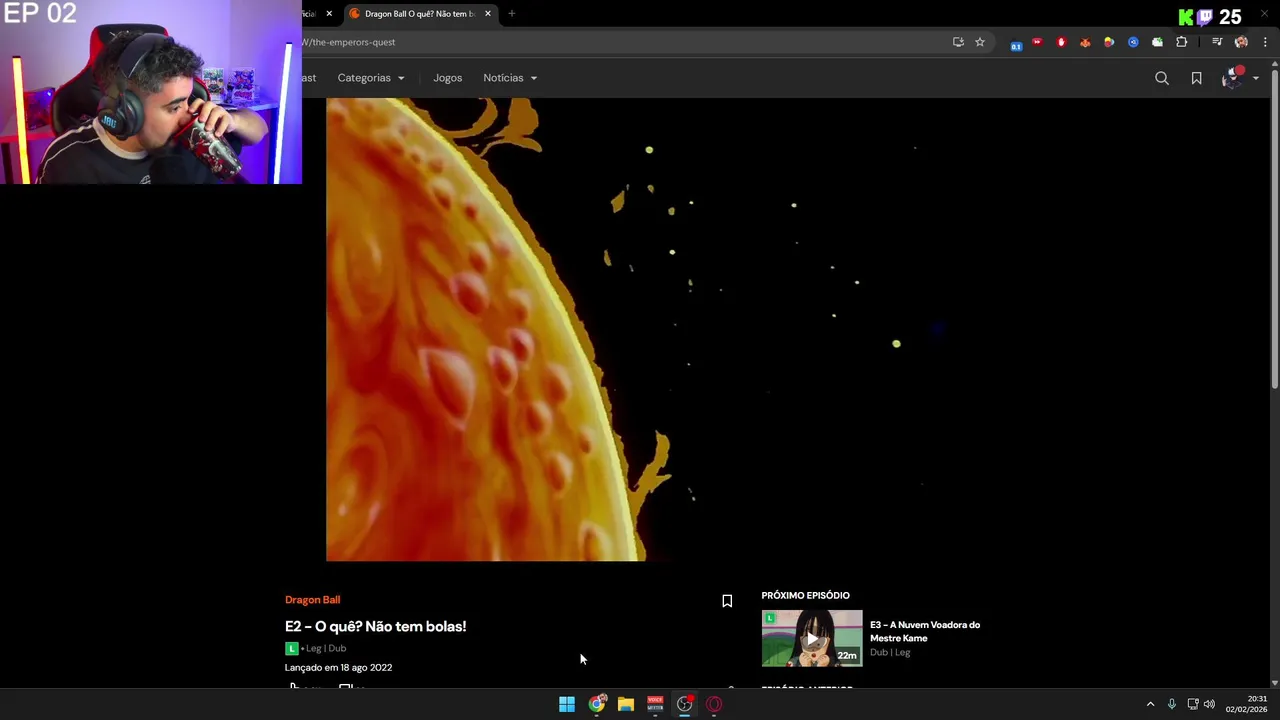Image resolution: width=1280 pixels, height=720 pixels.
Task: Click the text Lançado em 18 ago 2022
Action: tap(338, 667)
